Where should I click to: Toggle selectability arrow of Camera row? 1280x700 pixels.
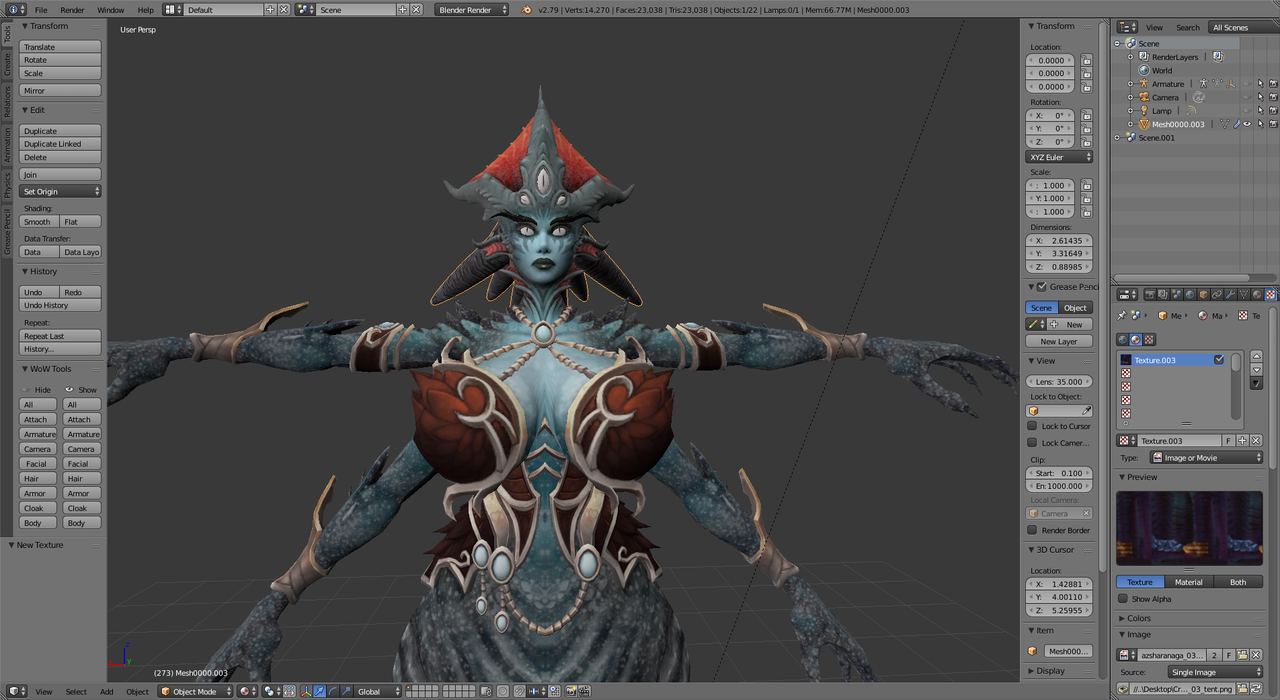1260,97
